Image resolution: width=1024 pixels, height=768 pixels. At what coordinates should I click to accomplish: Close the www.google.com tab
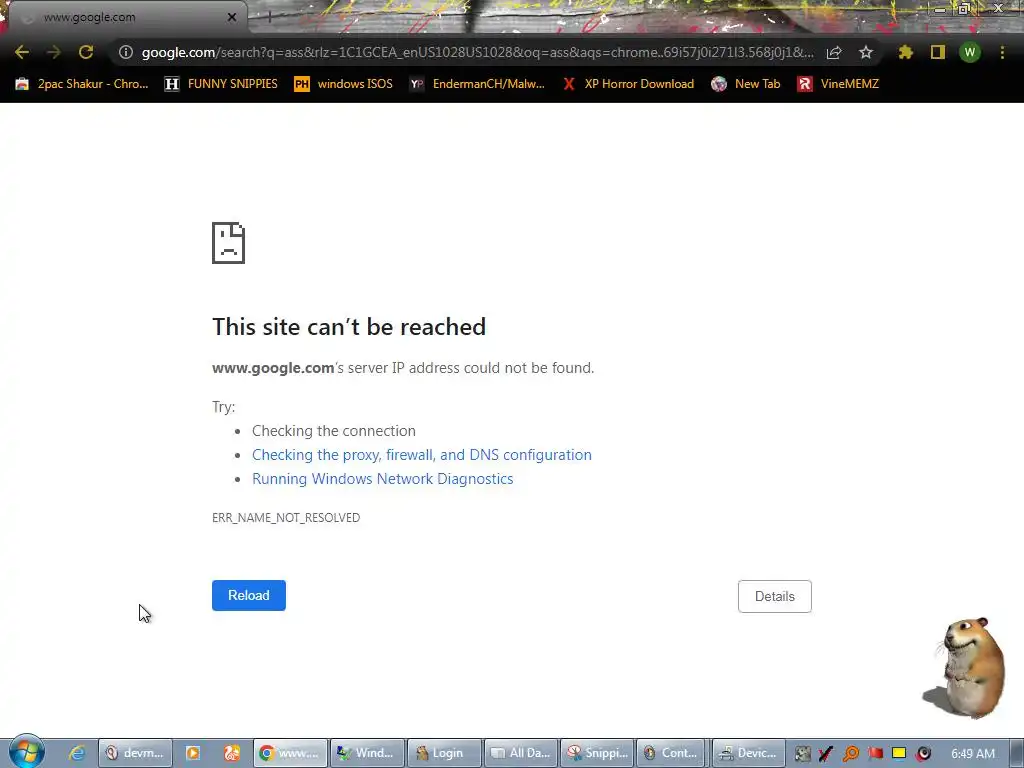point(232,18)
